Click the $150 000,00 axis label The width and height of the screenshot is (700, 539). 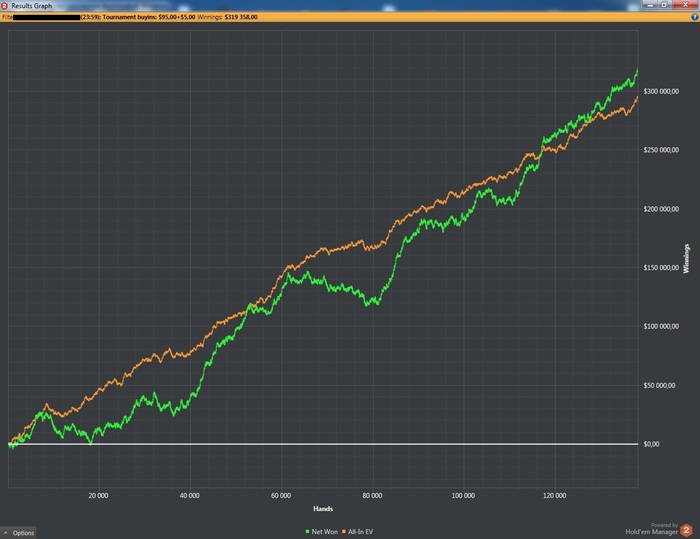[661, 267]
